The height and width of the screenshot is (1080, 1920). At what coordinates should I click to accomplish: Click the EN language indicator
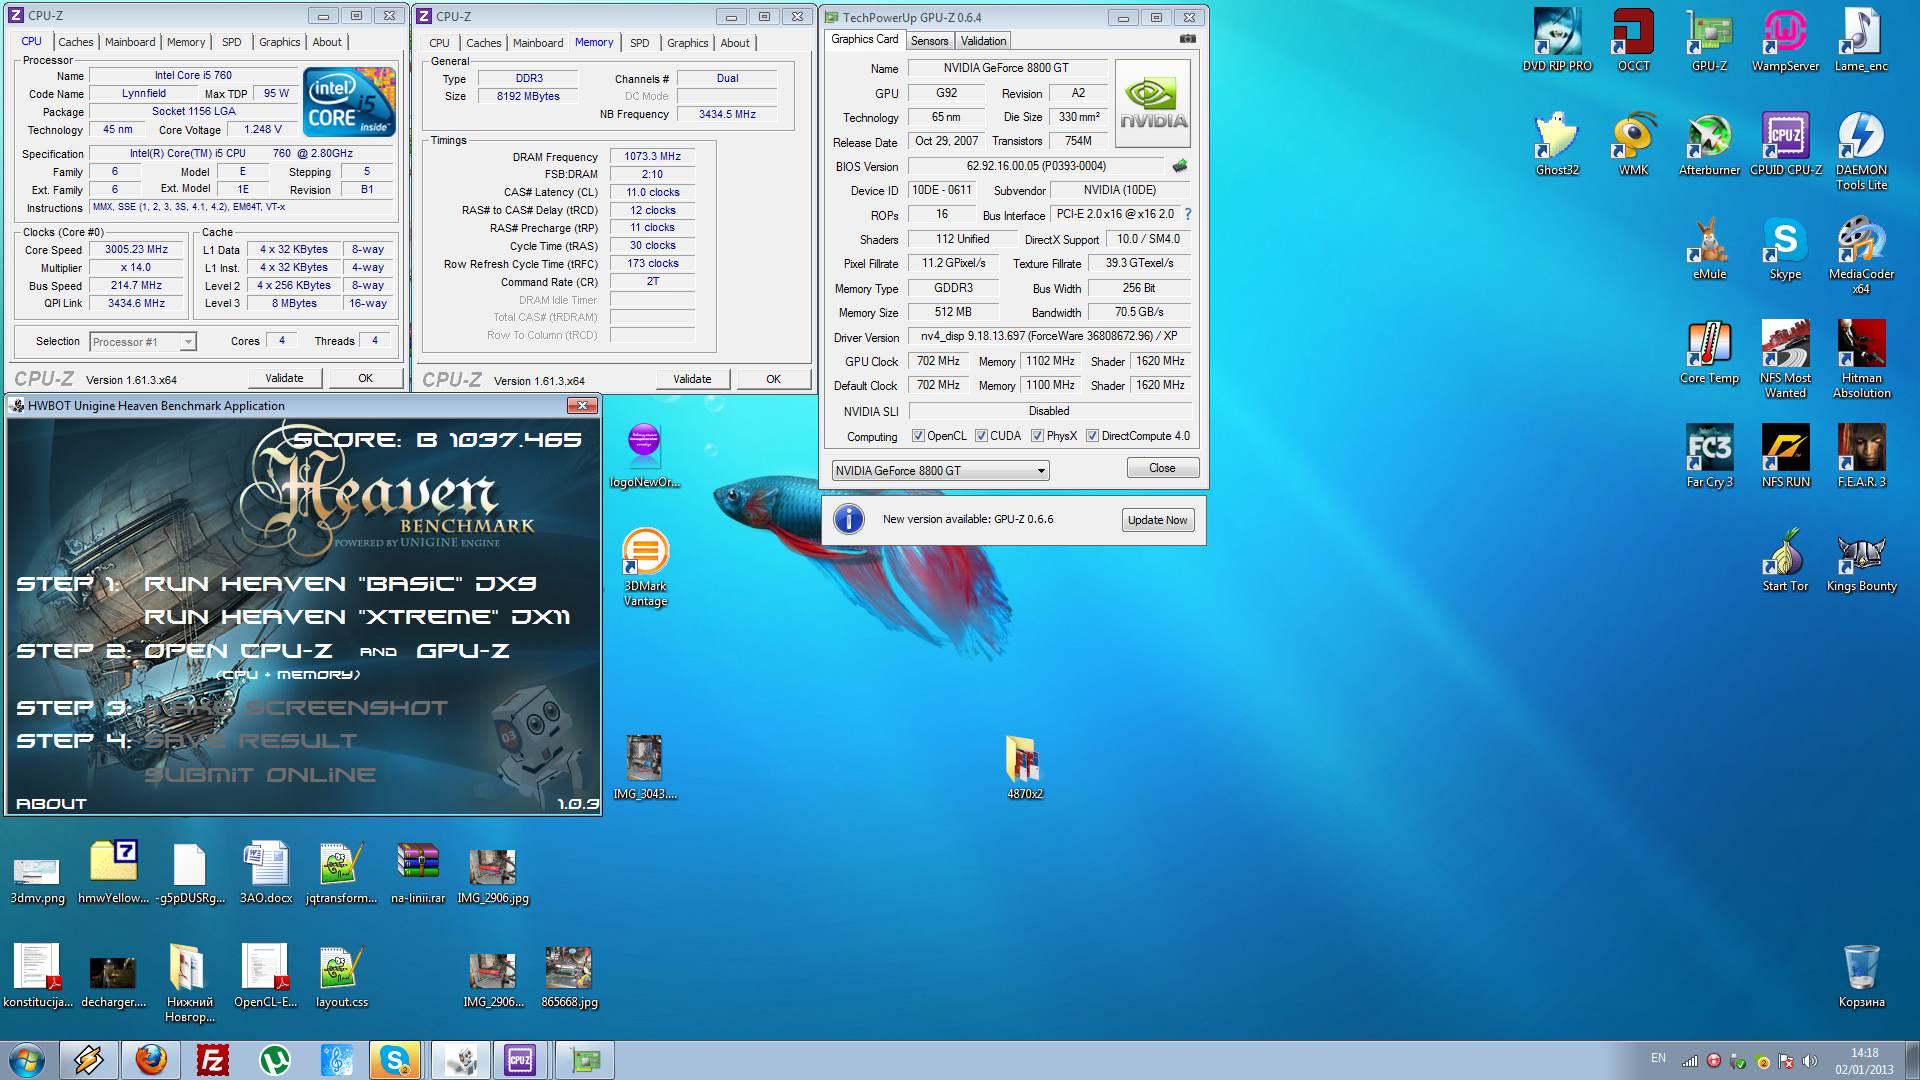click(1658, 1058)
